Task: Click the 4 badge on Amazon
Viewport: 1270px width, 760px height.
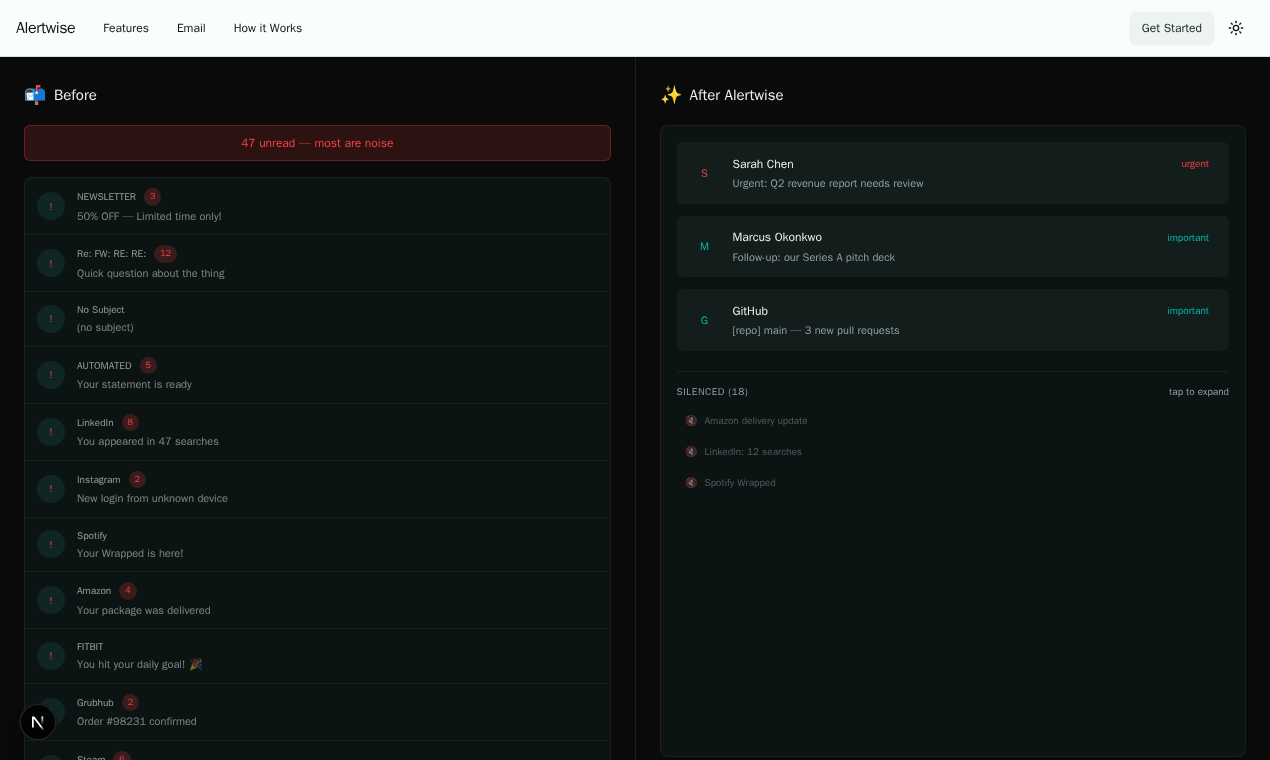Action: coord(128,591)
